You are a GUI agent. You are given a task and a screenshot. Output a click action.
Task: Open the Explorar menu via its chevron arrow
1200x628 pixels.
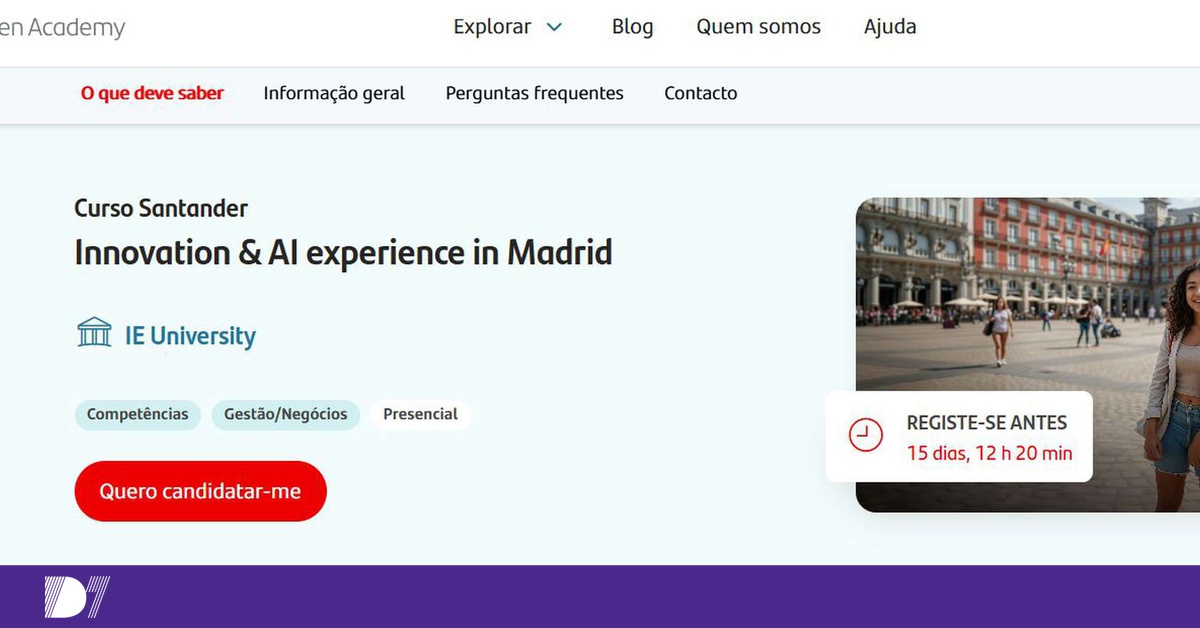554,27
